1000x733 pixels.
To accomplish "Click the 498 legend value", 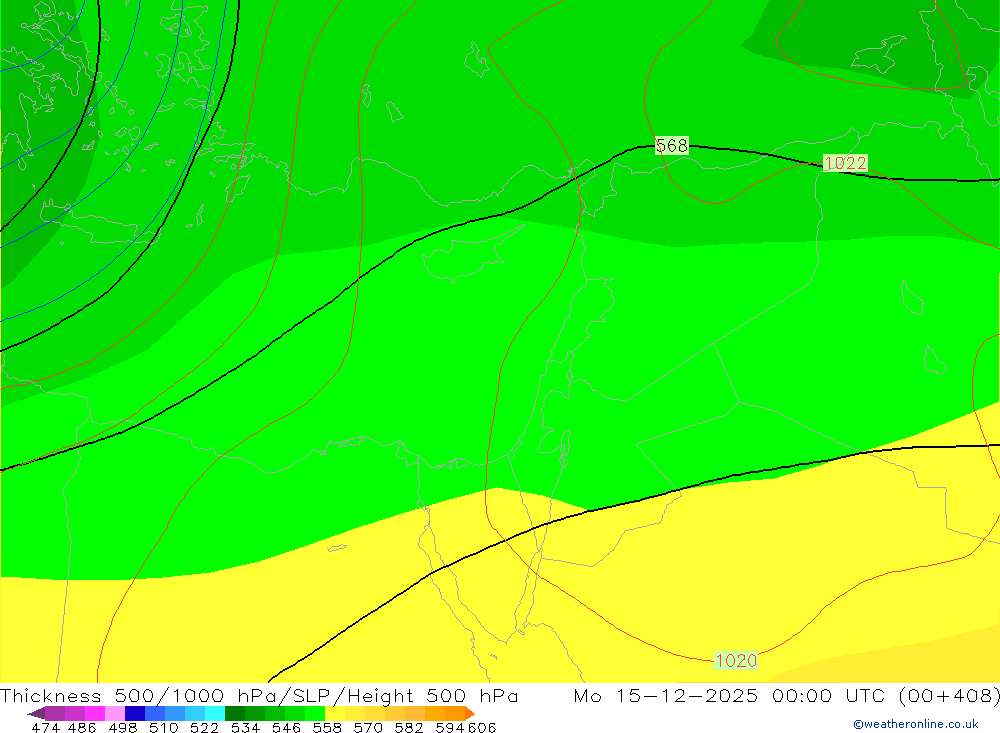I will point(122,728).
